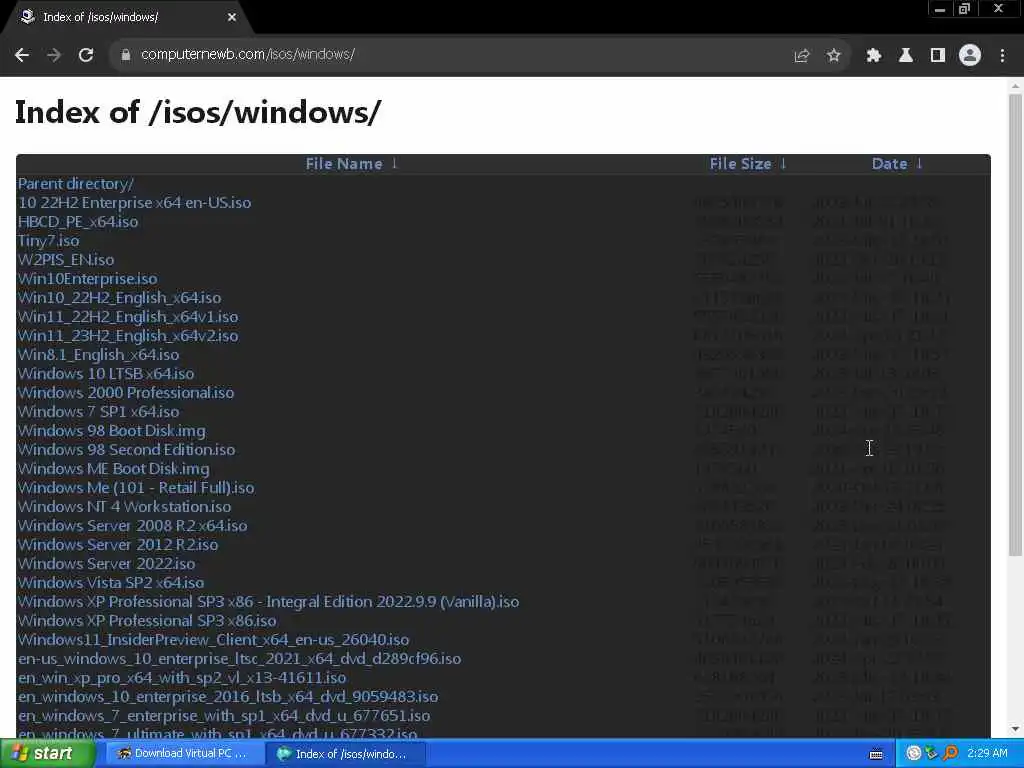The width and height of the screenshot is (1024, 768).
Task: Click Windows Me (101 - Retail Full).iso
Action: click(x=136, y=488)
